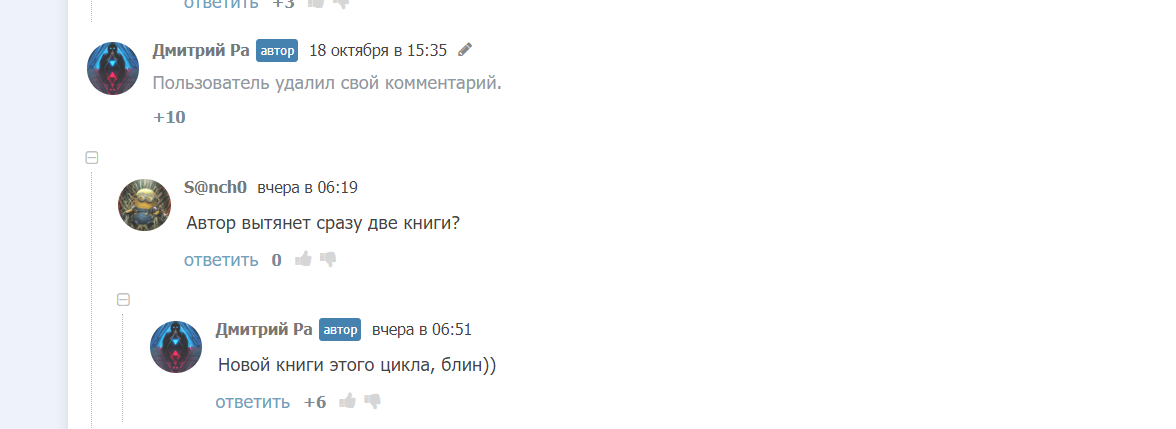Click the pencil edit icon on deleted comment

(465, 50)
